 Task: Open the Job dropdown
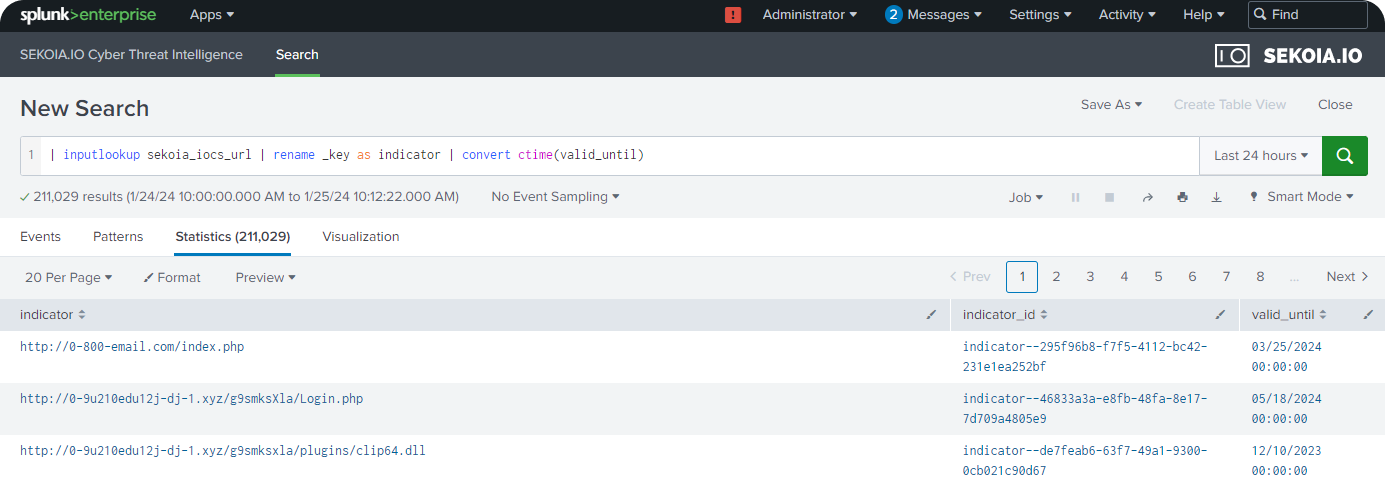1026,197
